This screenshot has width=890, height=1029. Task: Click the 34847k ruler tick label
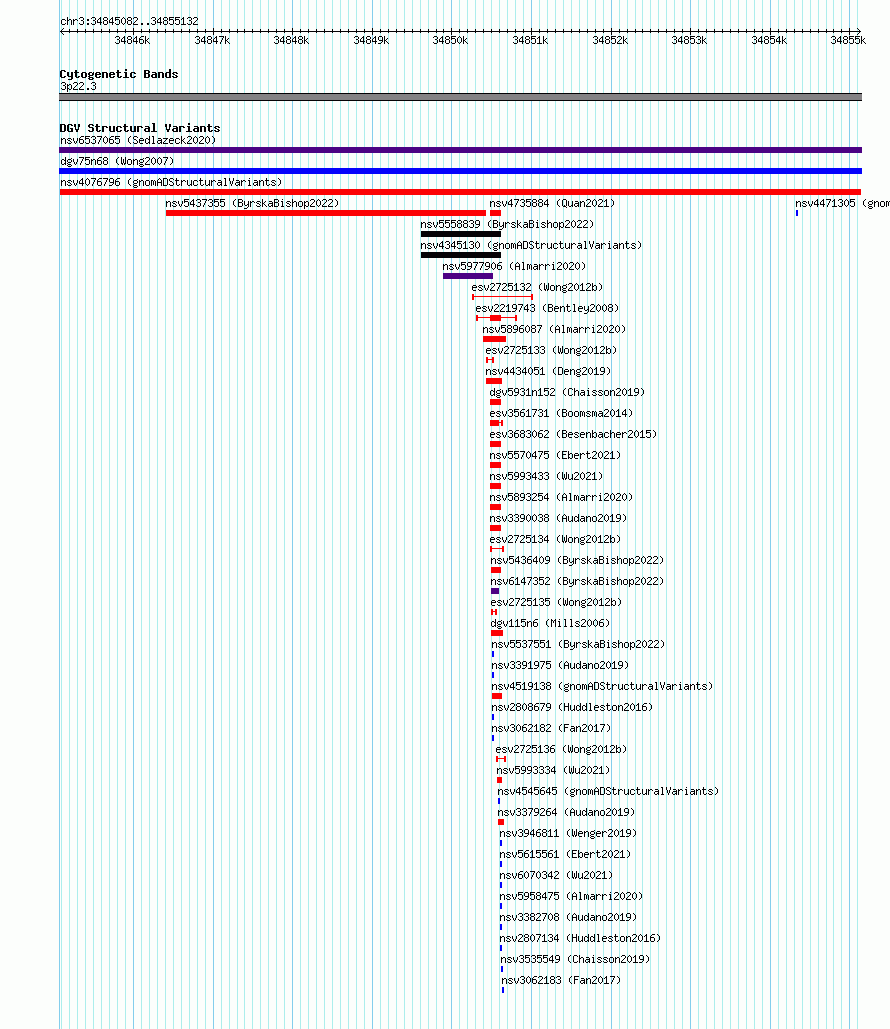(212, 40)
